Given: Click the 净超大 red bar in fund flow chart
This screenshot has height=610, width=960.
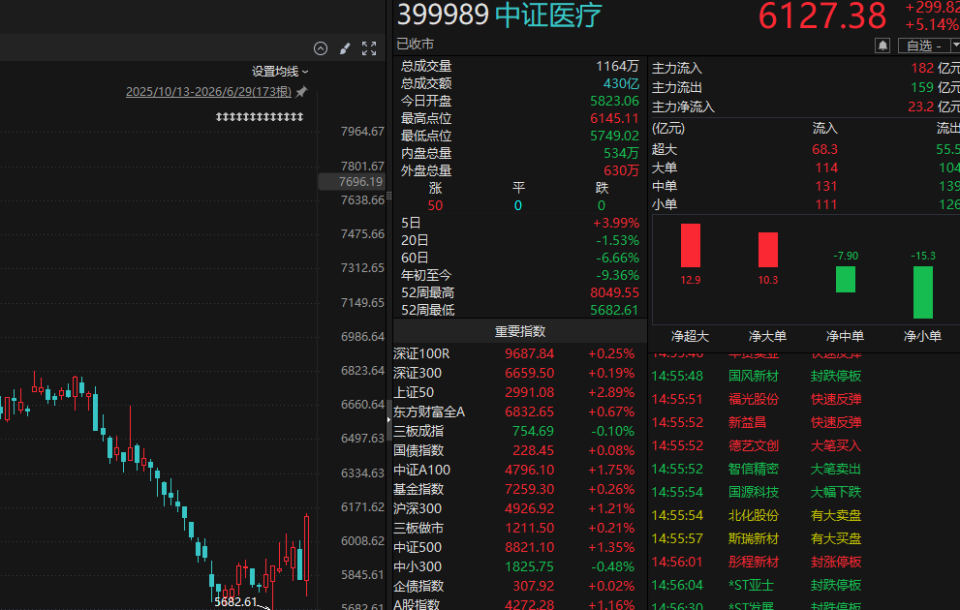Looking at the screenshot, I should pos(691,246).
